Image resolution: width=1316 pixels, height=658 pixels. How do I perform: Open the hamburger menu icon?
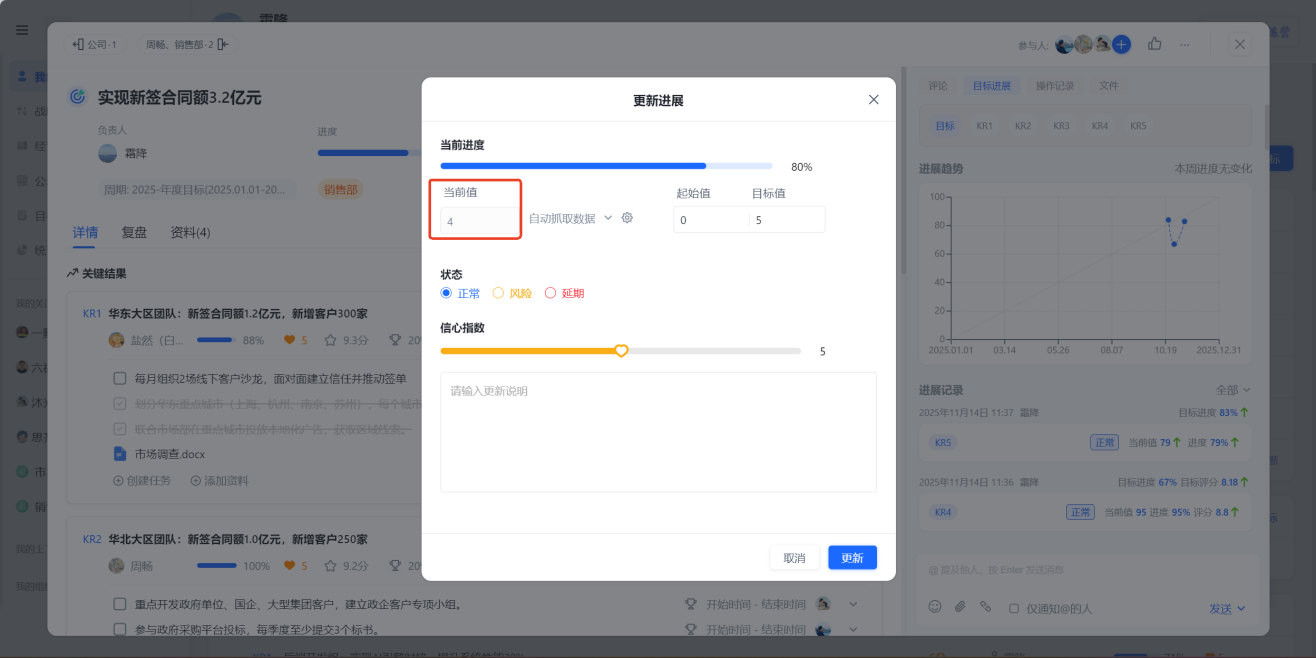click(x=22, y=30)
